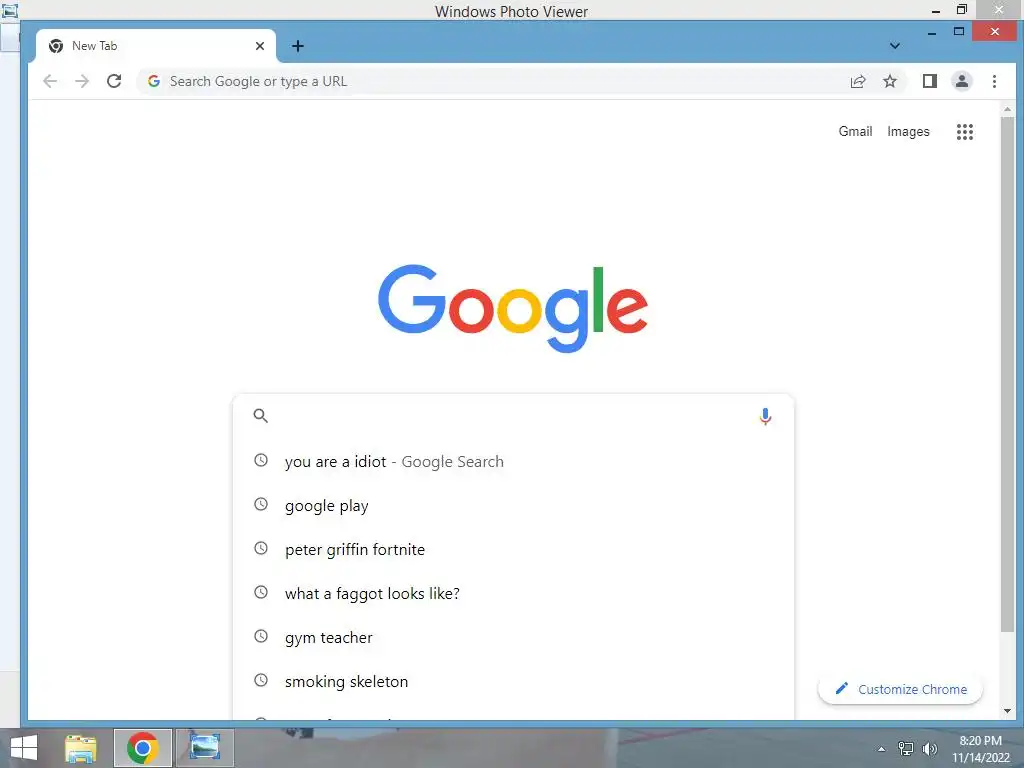Show hidden system tray icons
This screenshot has width=1024, height=768.
pyautogui.click(x=882, y=749)
